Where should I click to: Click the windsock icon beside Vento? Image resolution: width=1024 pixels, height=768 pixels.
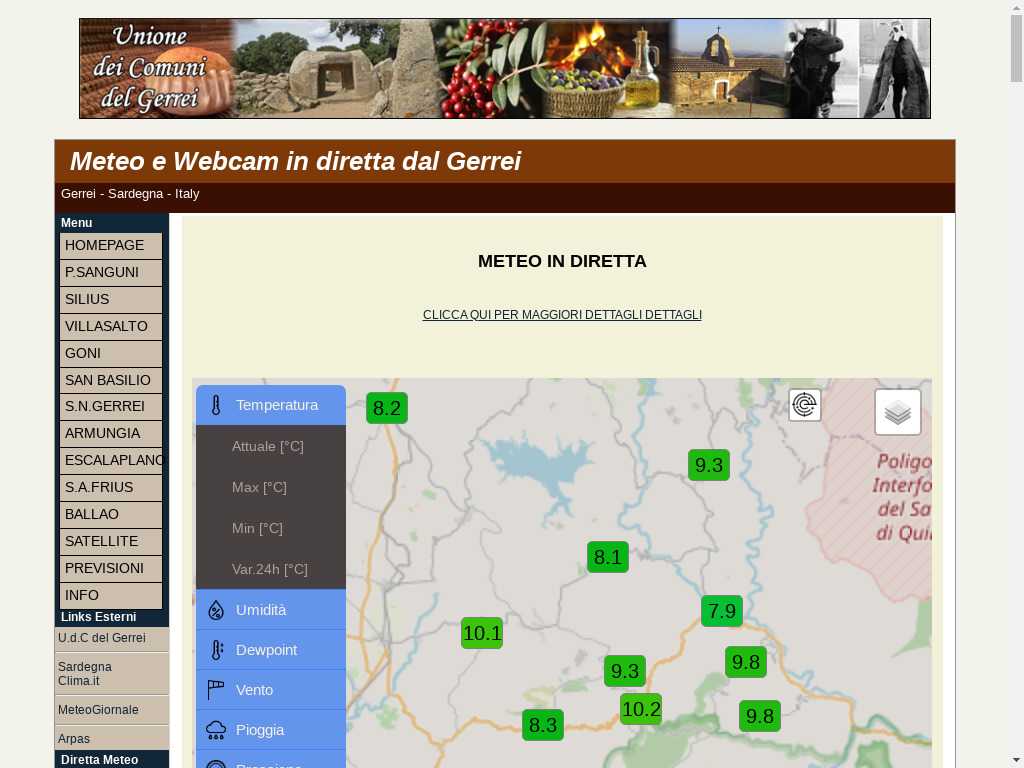tap(216, 690)
